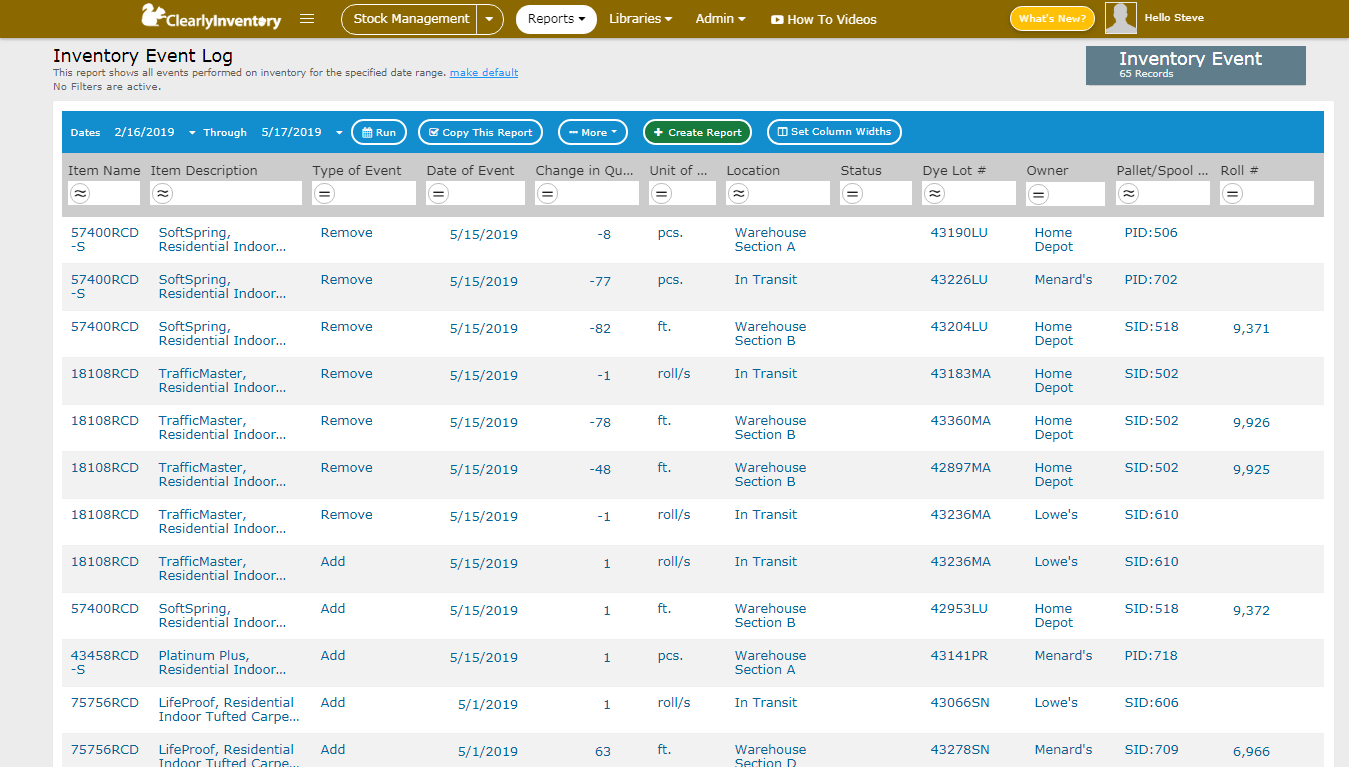Viewport: 1349px width, 767px height.
Task: Click Copy This Report button
Action: click(x=480, y=132)
